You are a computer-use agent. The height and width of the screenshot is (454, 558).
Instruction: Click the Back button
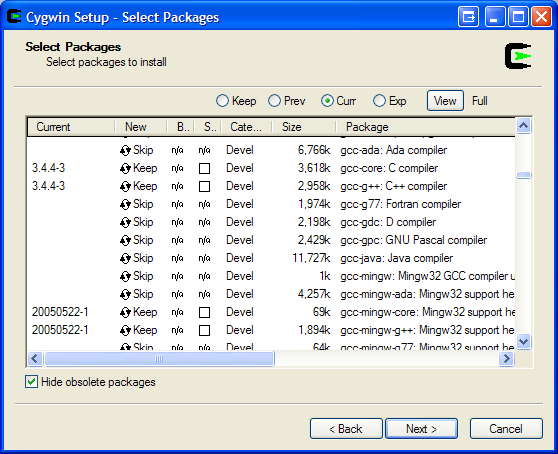346,429
